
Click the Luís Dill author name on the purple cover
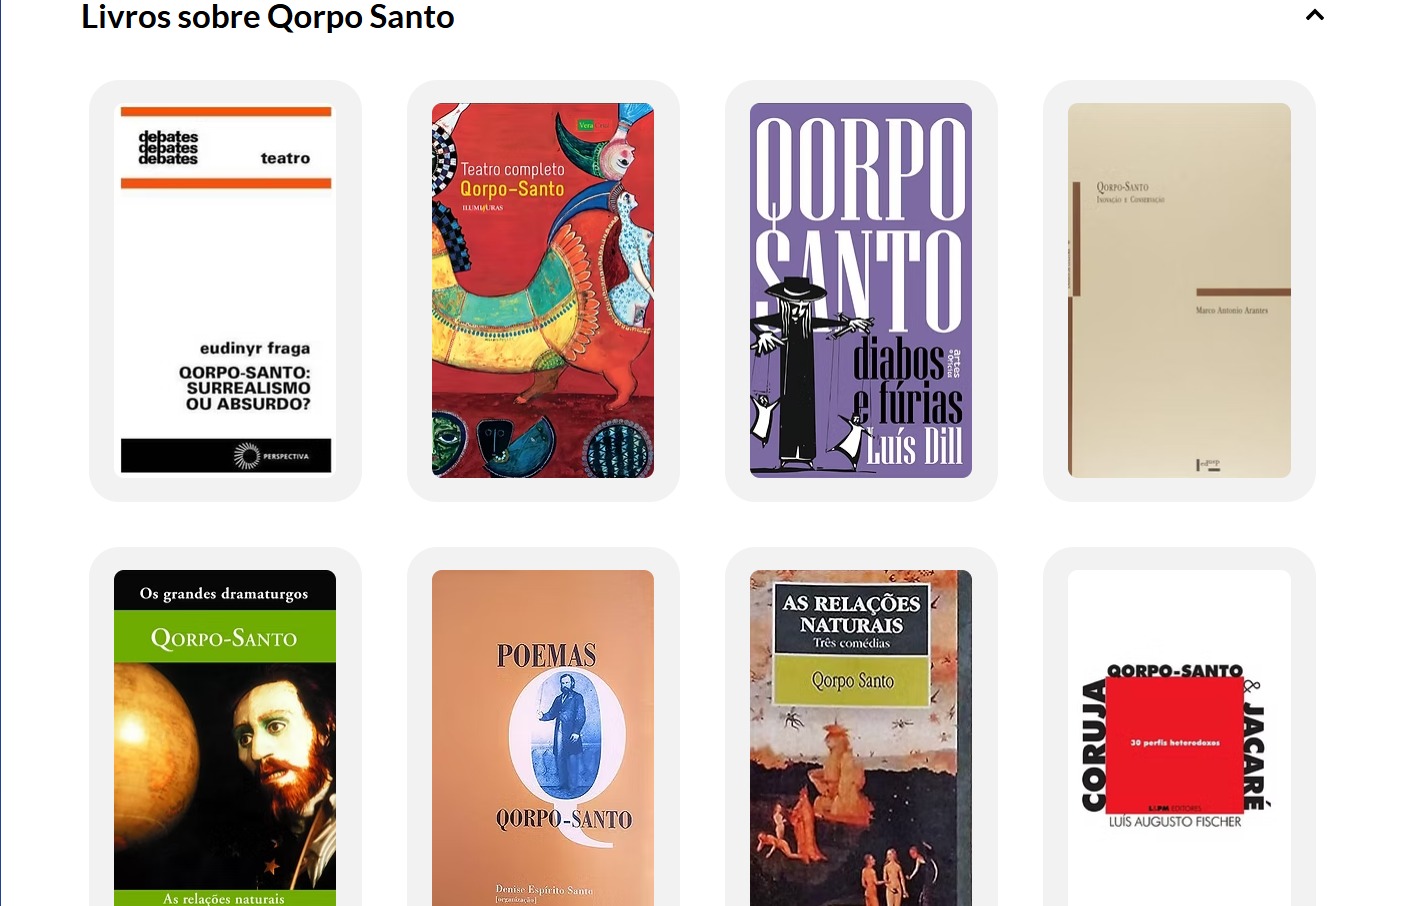[x=914, y=447]
